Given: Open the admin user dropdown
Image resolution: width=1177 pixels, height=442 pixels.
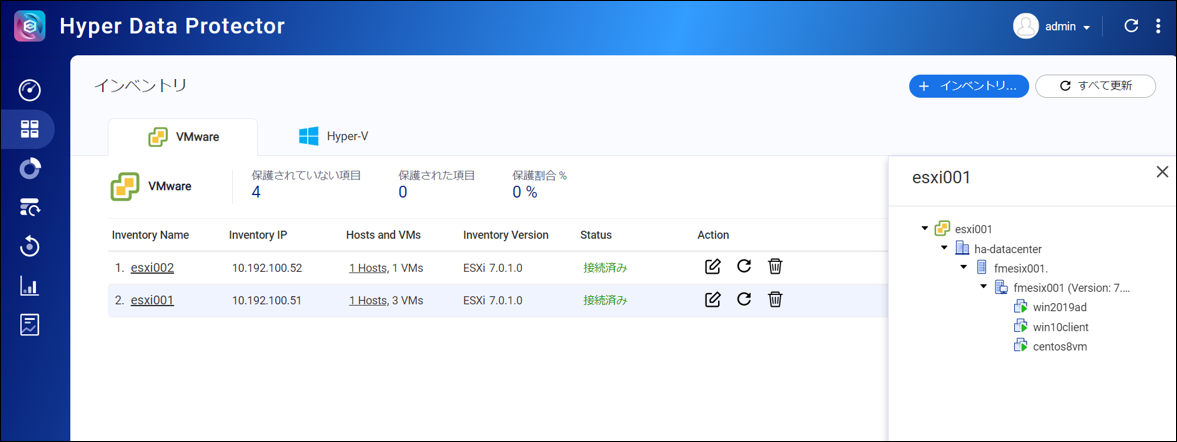Looking at the screenshot, I should click(1054, 27).
